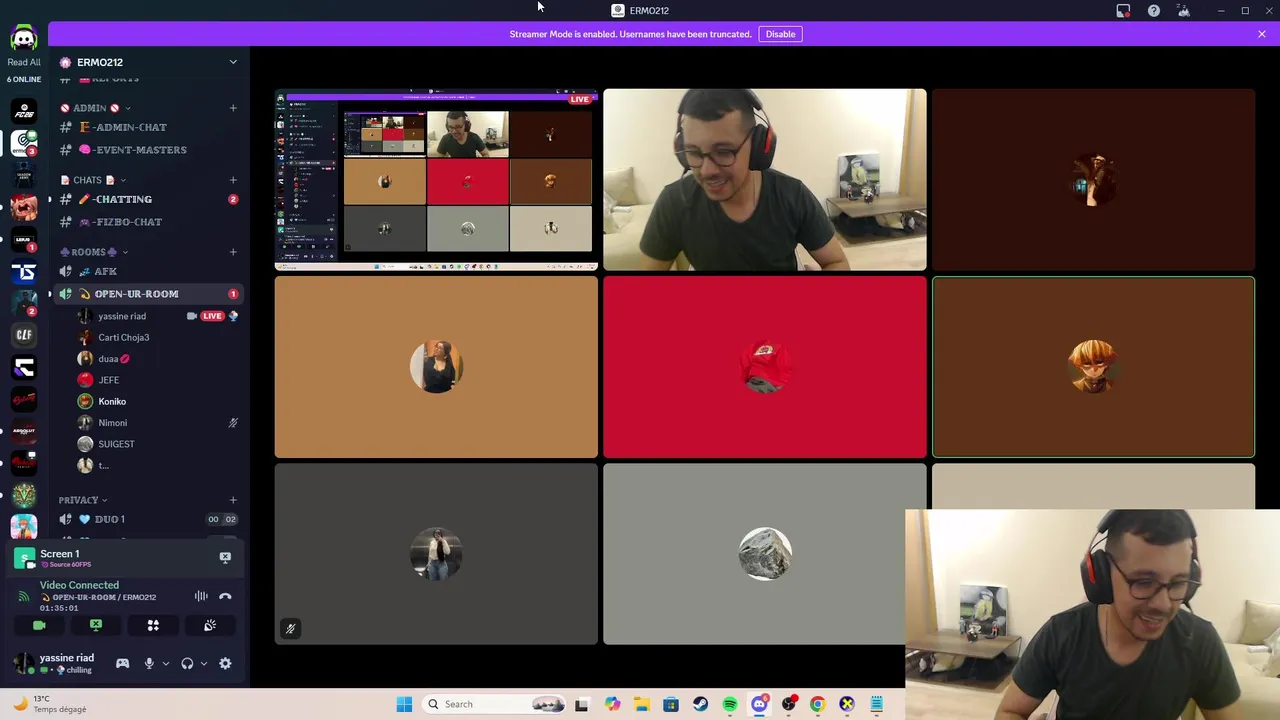
Task: Join the DUO 1 voice channel
Action: pos(148,519)
